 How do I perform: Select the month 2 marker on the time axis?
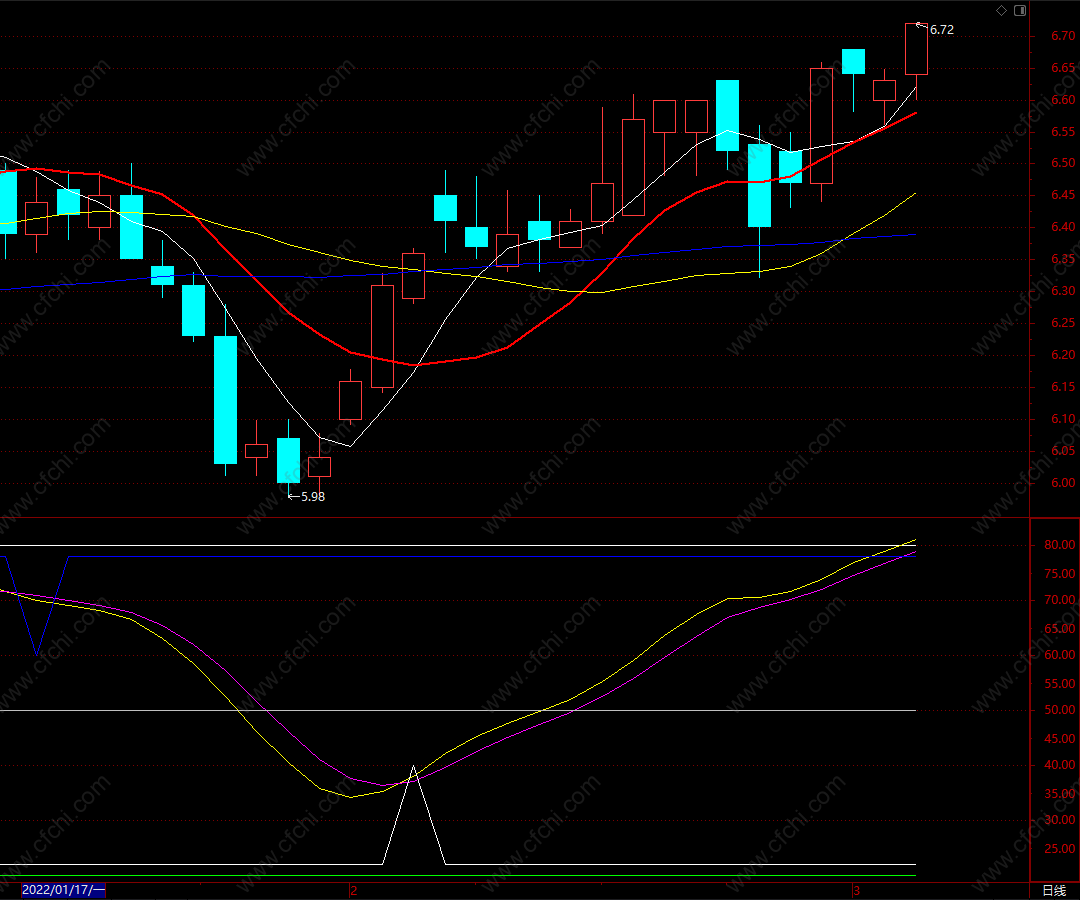pyautogui.click(x=354, y=890)
